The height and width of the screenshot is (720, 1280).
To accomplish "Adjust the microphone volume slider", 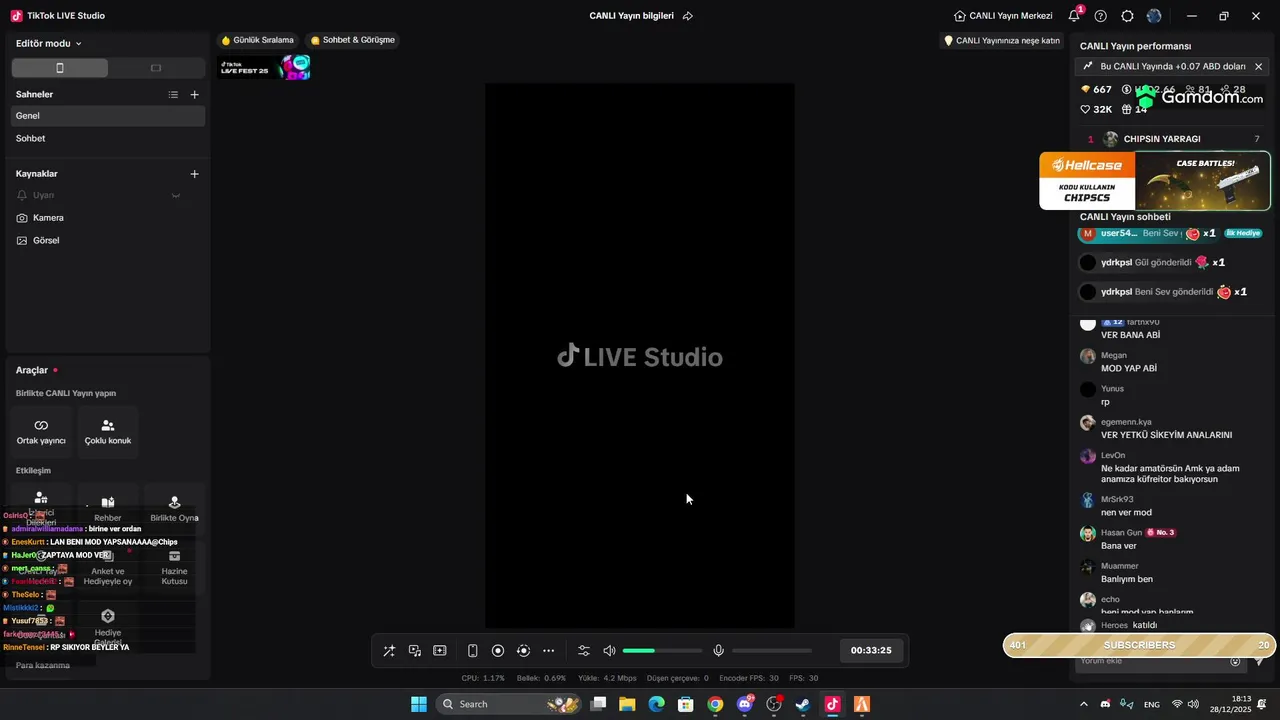I will [772, 651].
